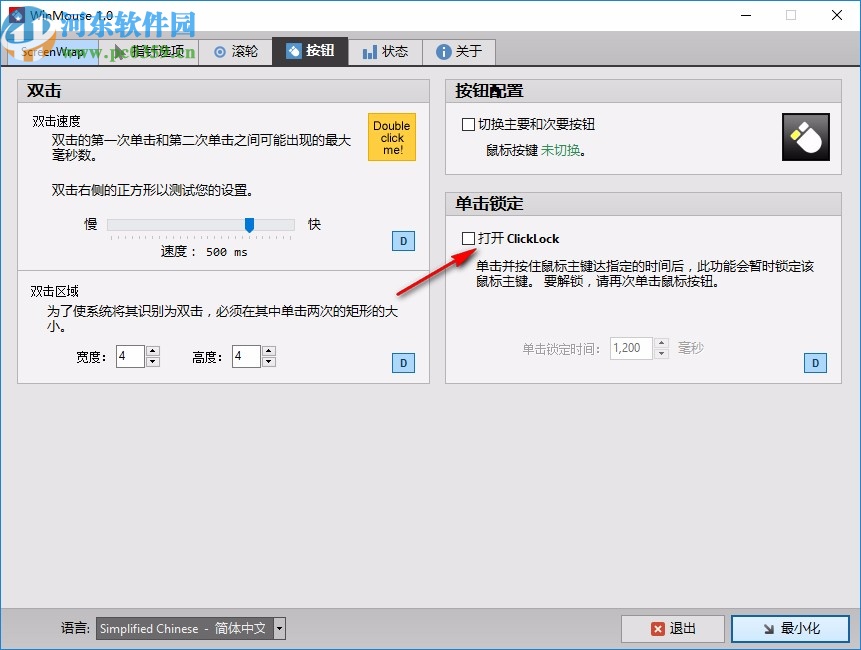The width and height of the screenshot is (861, 650).
Task: Click the 单击锁定时间 1,200 field
Action: (631, 348)
